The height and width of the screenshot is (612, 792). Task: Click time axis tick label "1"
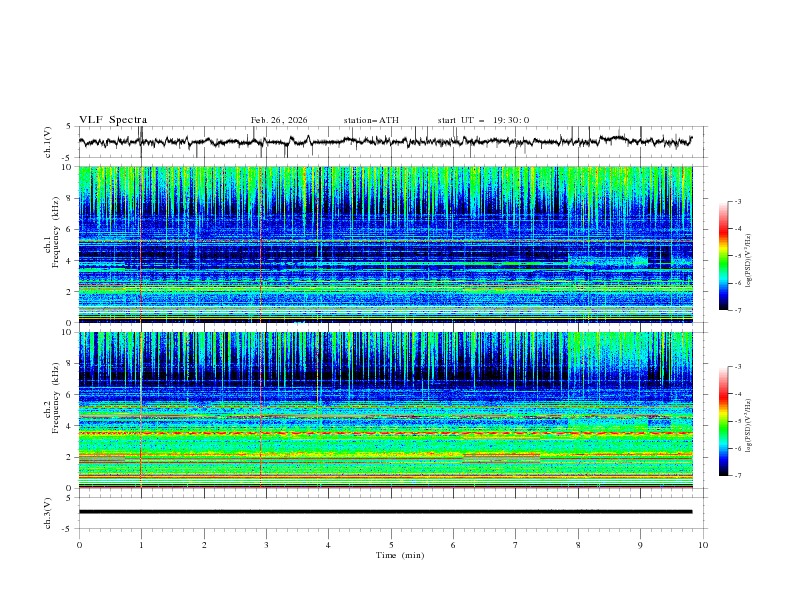[141, 545]
